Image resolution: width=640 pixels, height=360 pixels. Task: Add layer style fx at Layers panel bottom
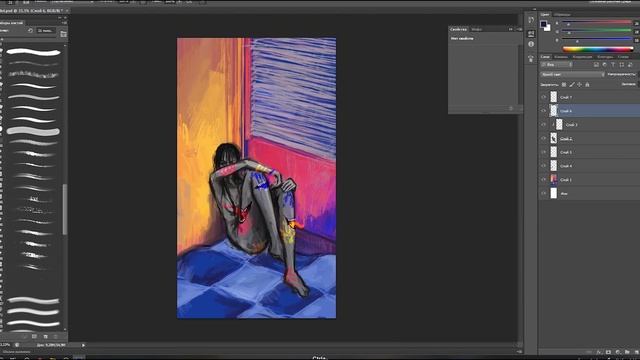point(599,352)
